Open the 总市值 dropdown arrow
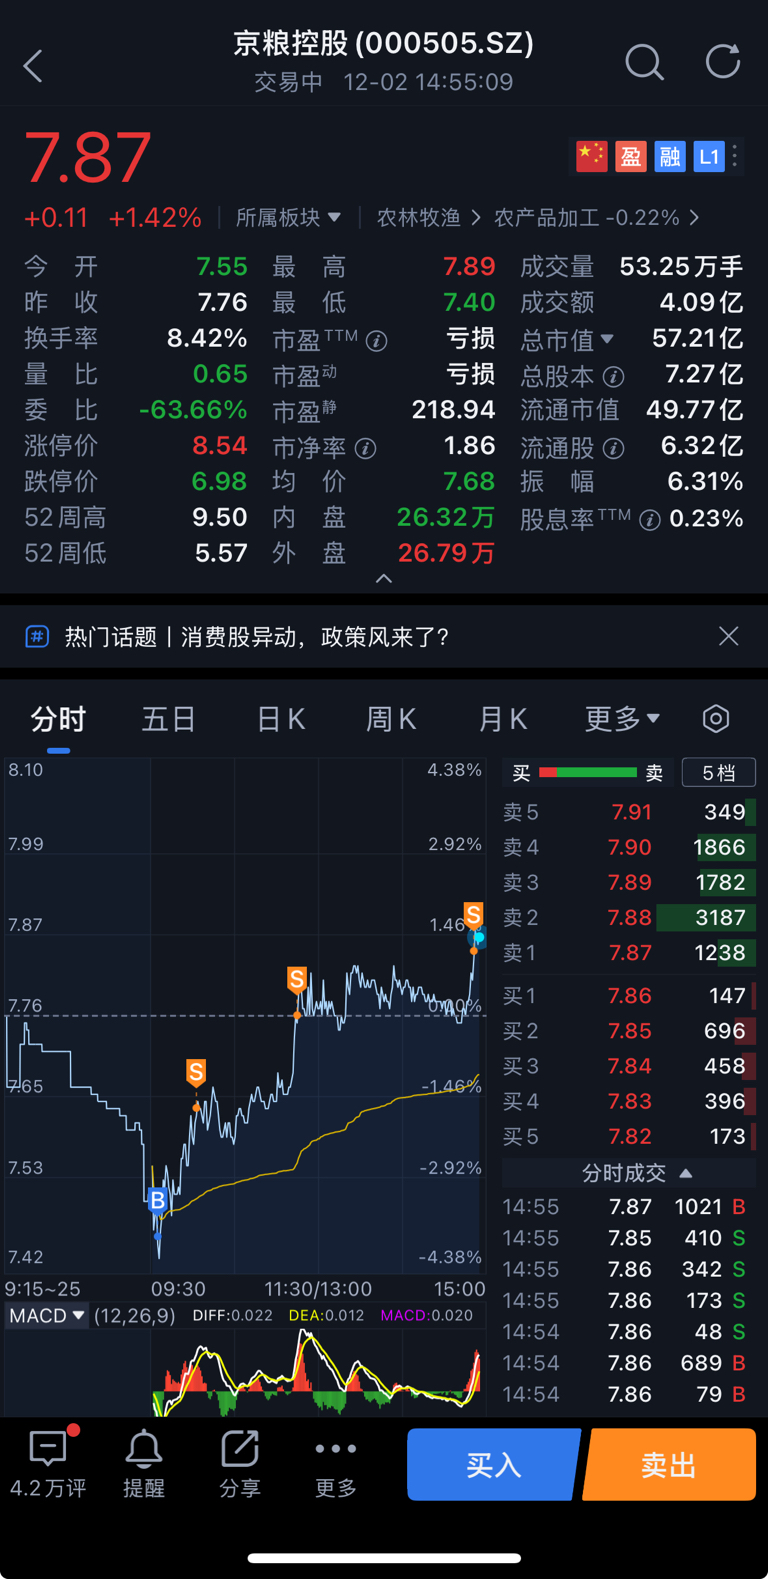Viewport: 769px width, 1579px height. click(x=606, y=340)
